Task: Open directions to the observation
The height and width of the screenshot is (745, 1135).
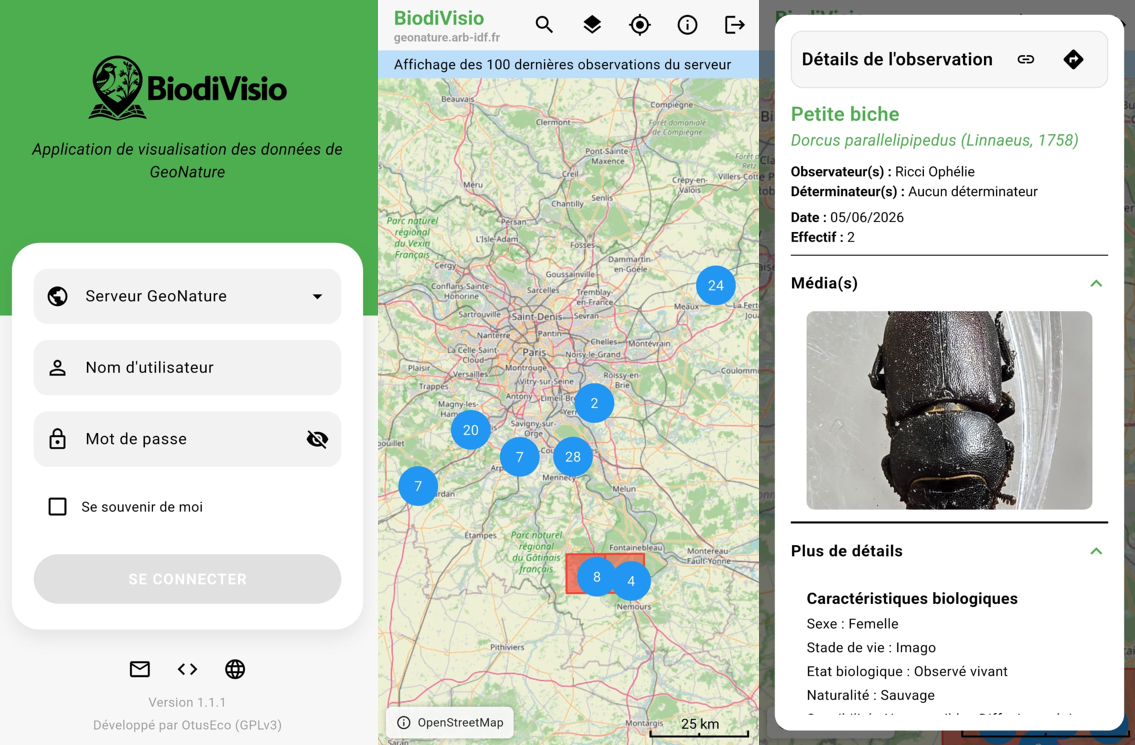Action: [x=1073, y=59]
